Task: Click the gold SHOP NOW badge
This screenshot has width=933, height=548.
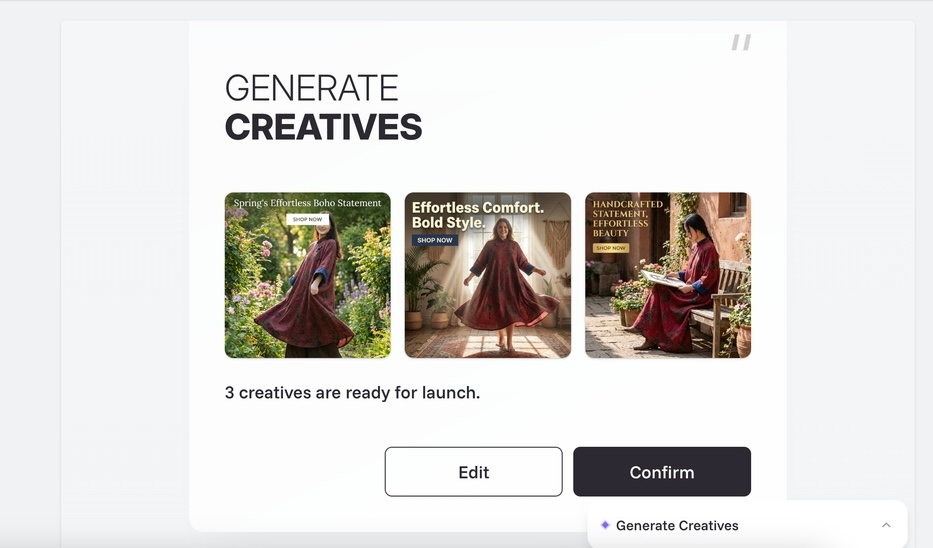Action: pos(610,248)
